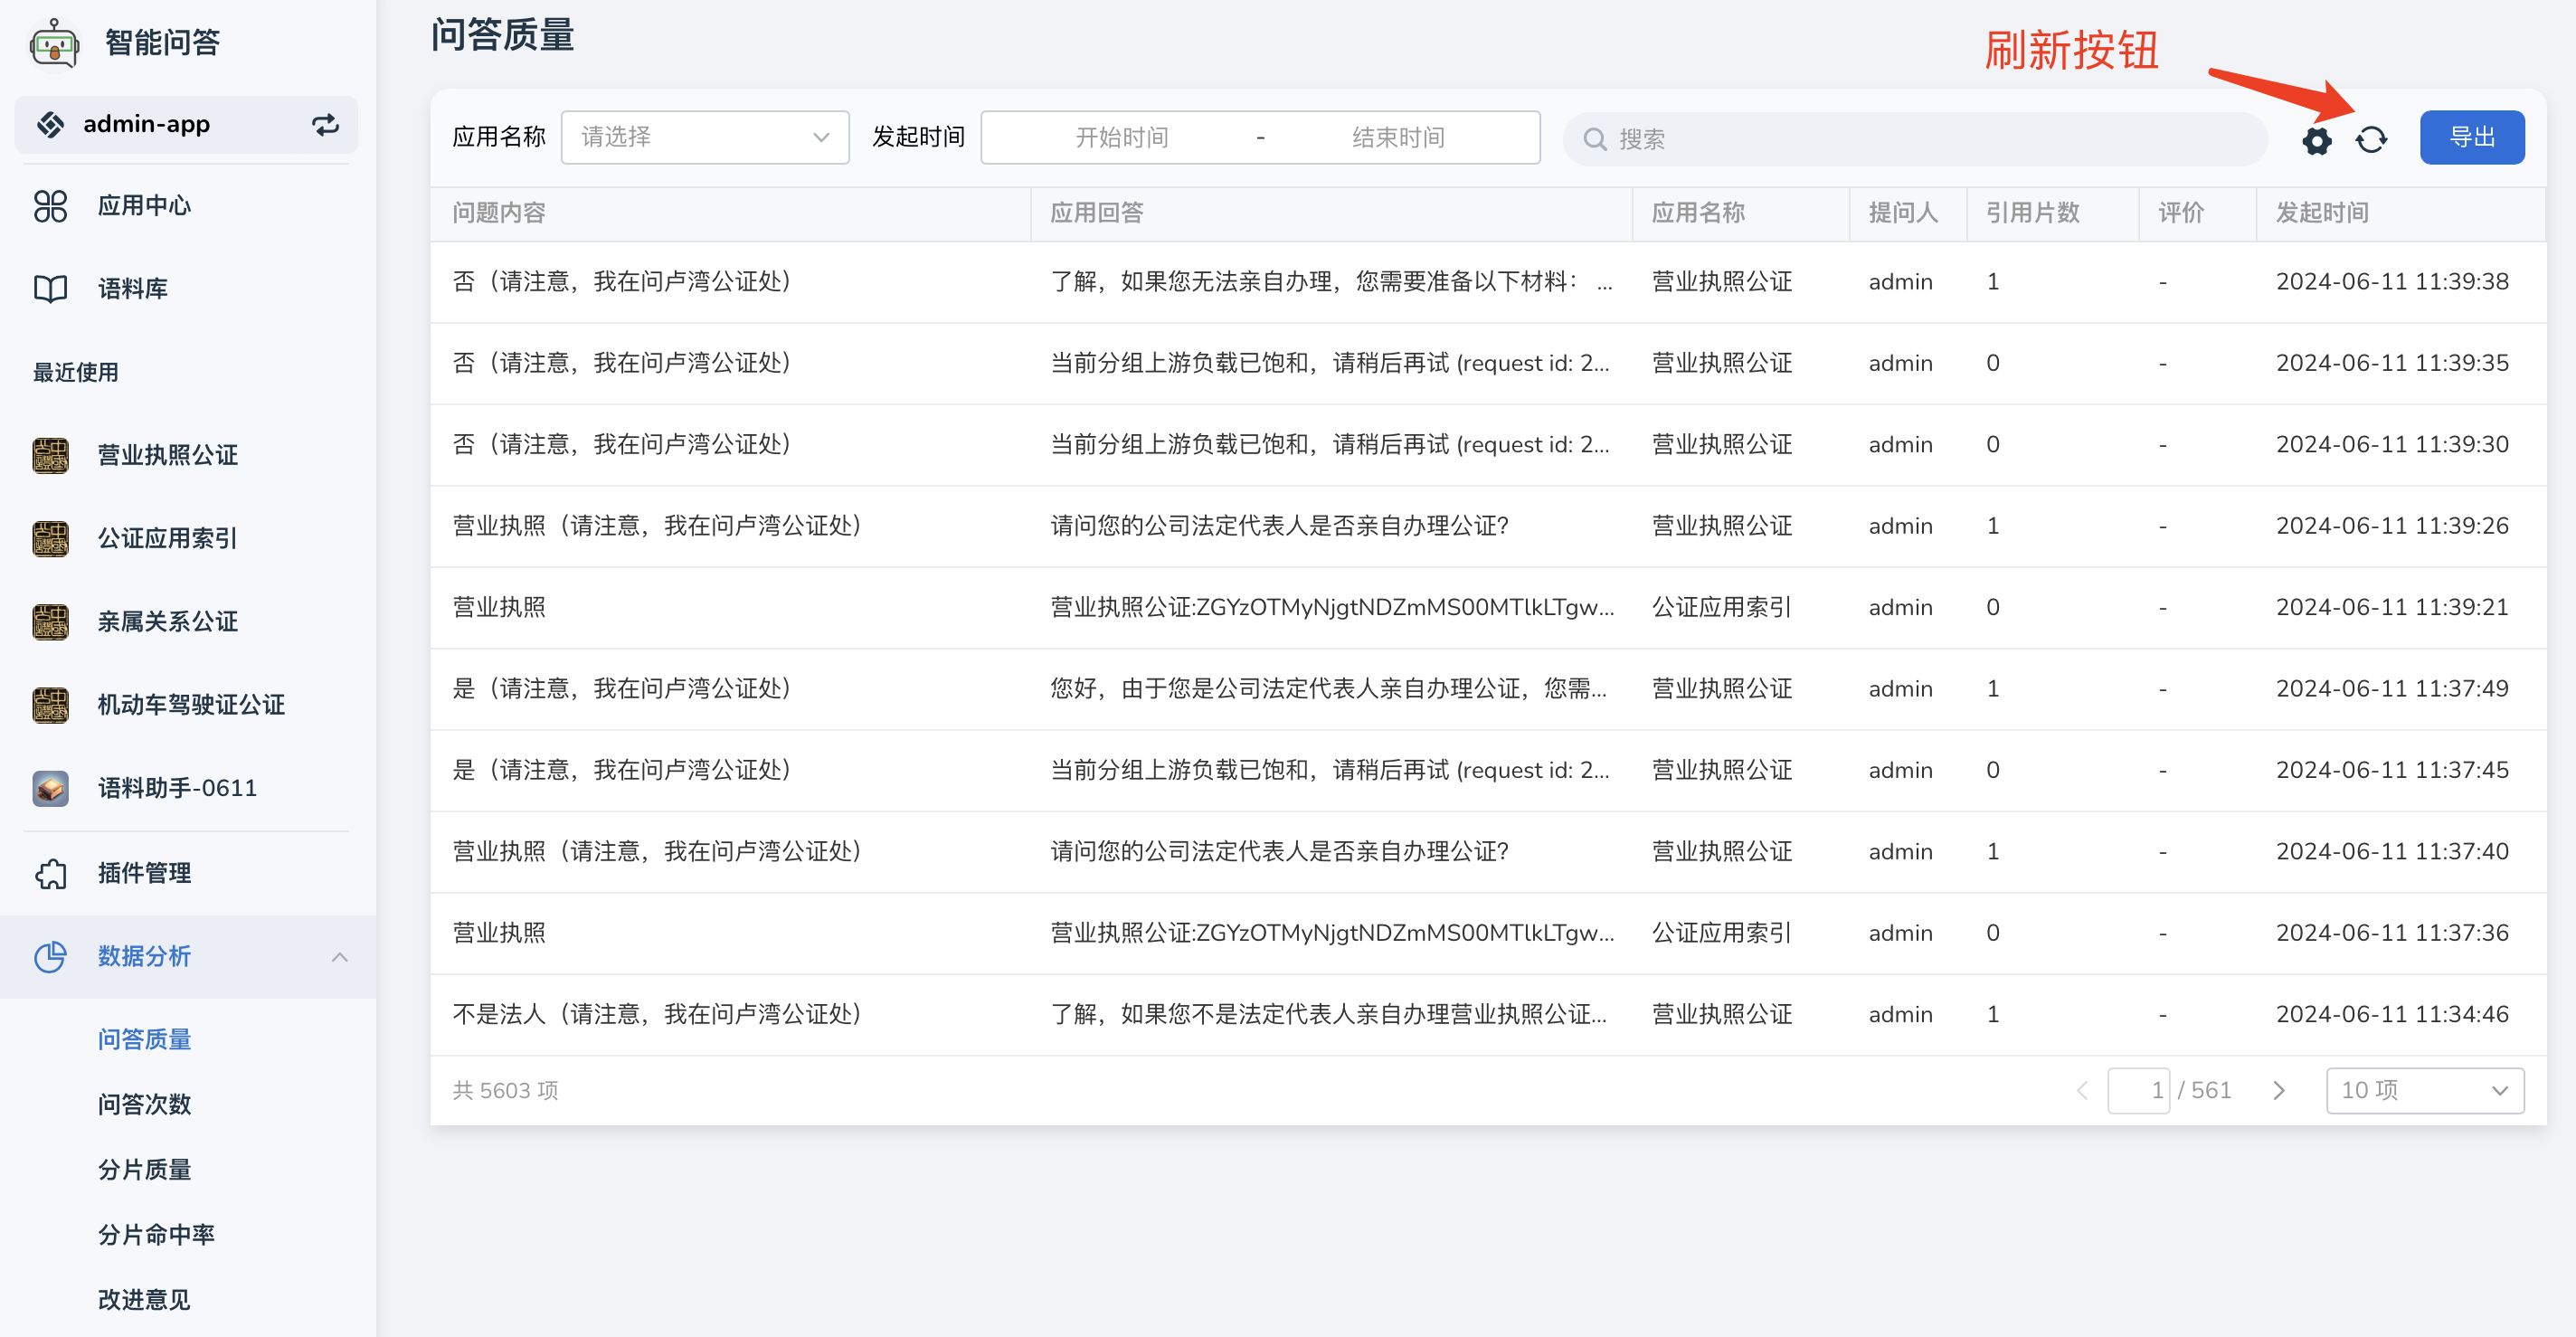2576x1337 pixels.
Task: Click the 问题内容 column header
Action: [499, 212]
